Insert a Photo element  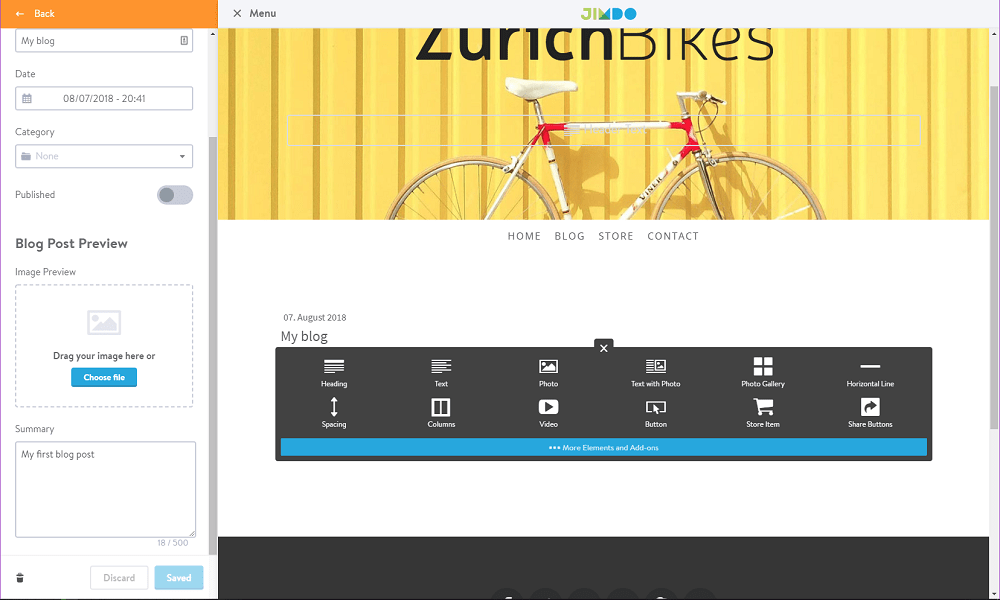pyautogui.click(x=548, y=373)
